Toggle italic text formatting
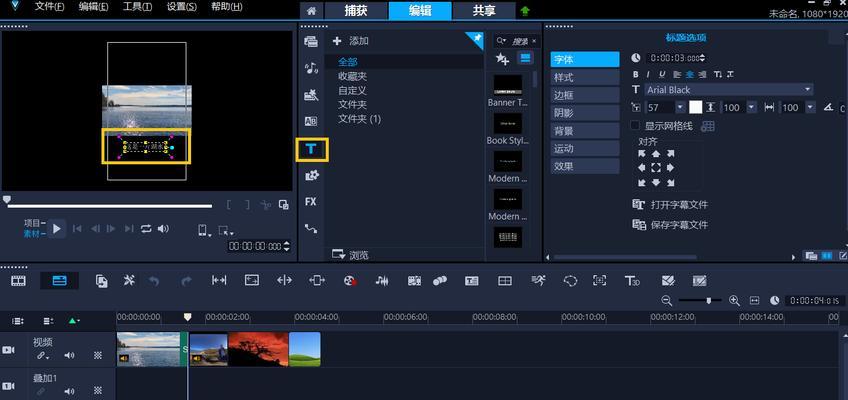This screenshot has width=848, height=400. pos(649,74)
